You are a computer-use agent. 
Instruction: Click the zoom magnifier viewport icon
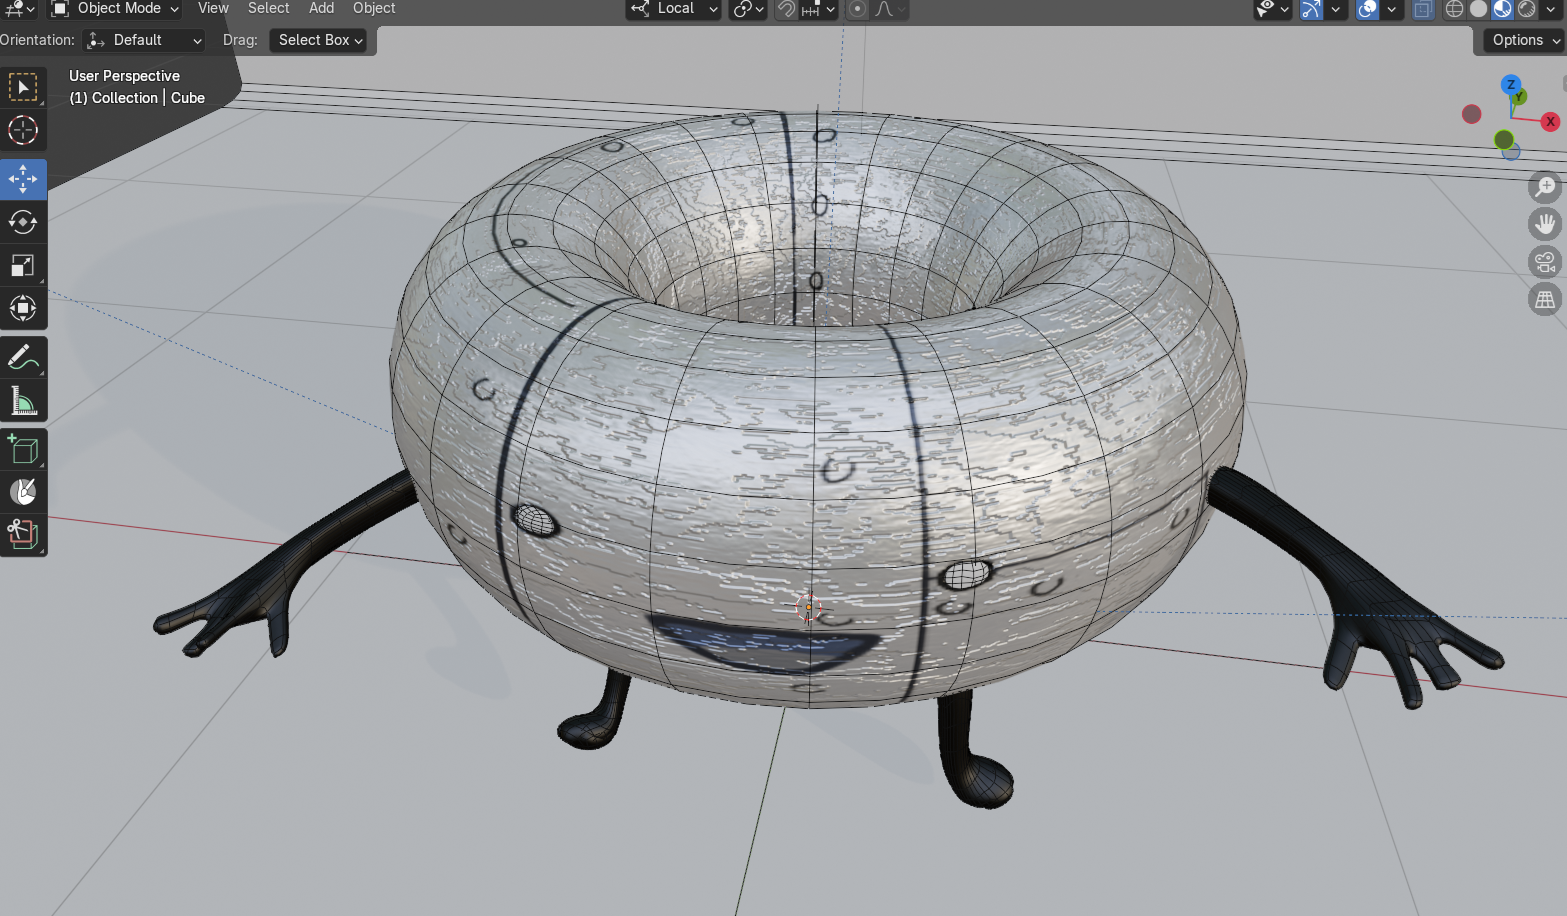1545,187
